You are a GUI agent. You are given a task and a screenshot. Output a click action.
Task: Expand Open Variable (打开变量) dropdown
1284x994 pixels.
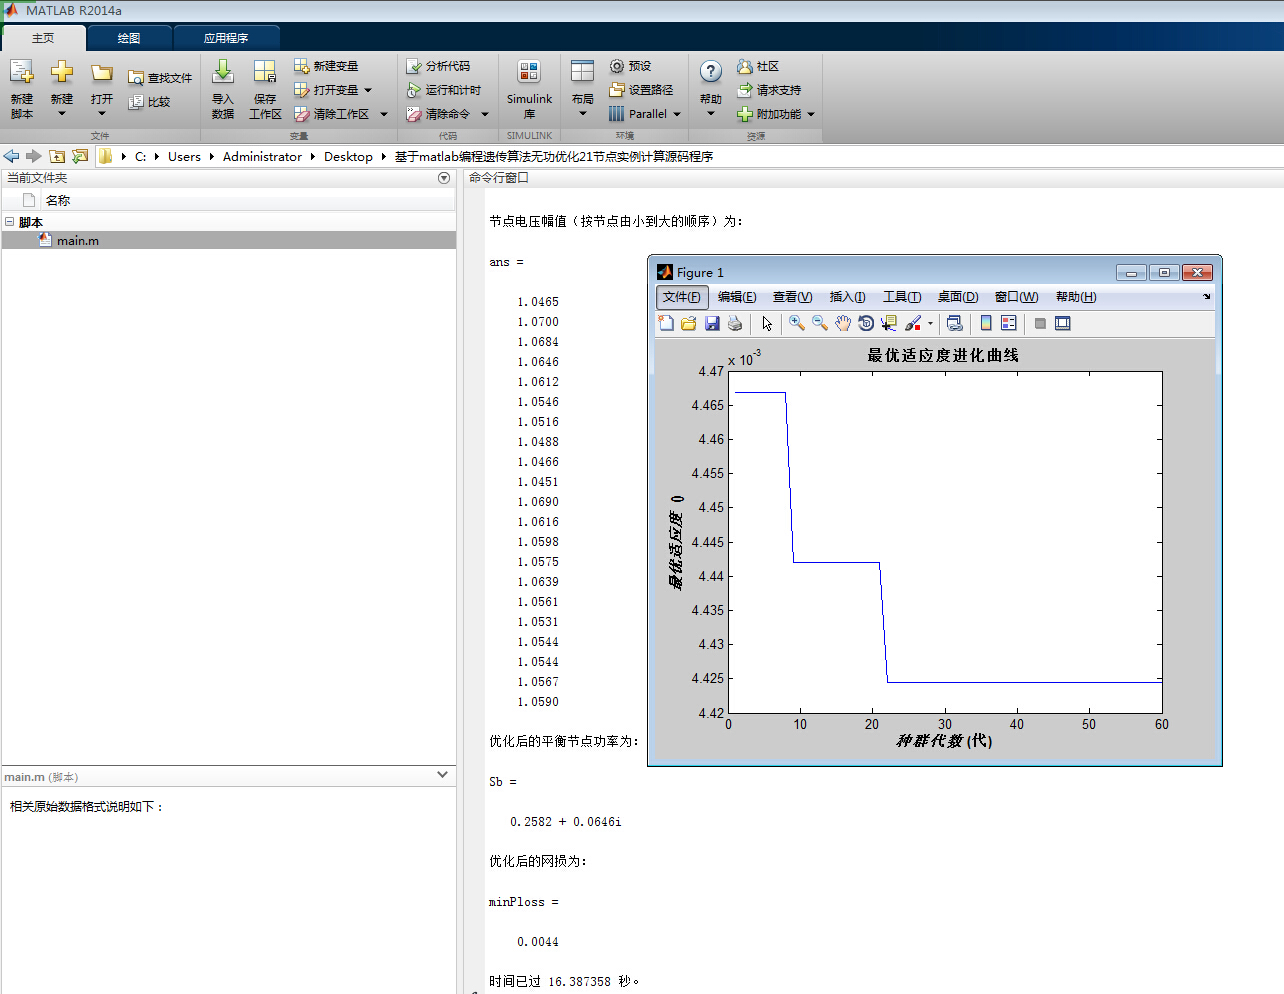368,90
